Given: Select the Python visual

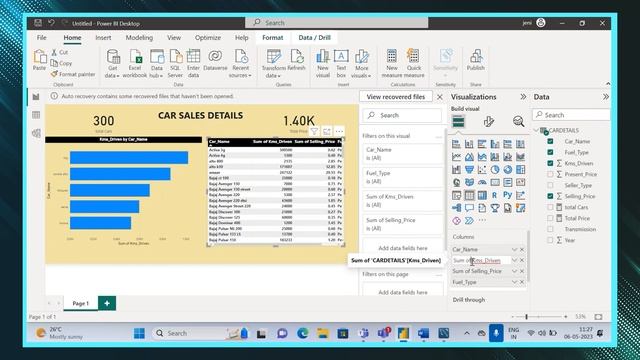Looking at the screenshot, I should click(x=507, y=195).
